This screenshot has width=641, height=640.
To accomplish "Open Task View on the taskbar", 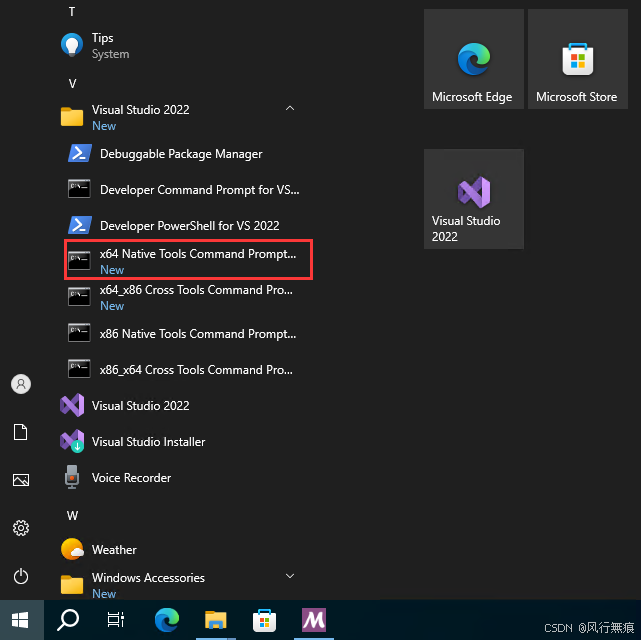I will 116,620.
